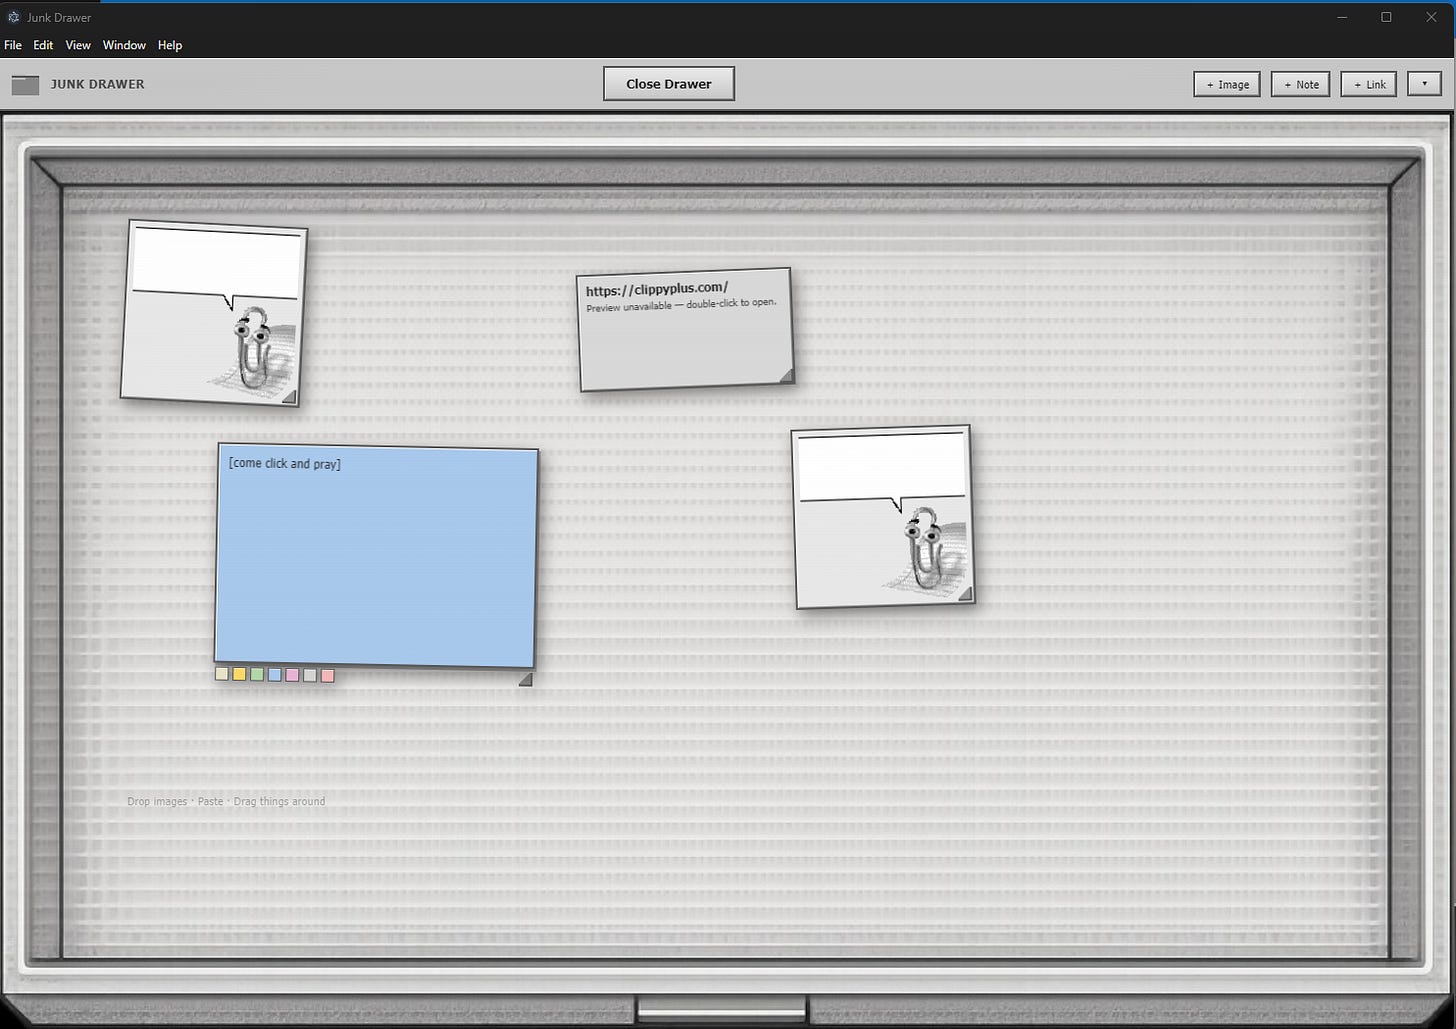Choose the blue color swatch for the note

point(274,675)
